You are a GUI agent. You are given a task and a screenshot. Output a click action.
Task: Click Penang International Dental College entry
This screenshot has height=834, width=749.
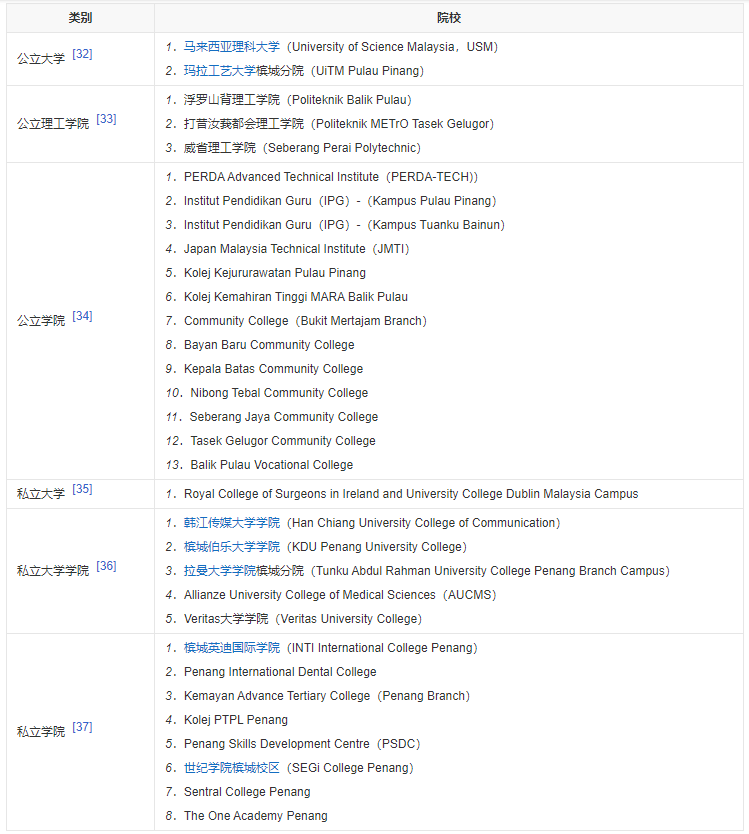280,672
